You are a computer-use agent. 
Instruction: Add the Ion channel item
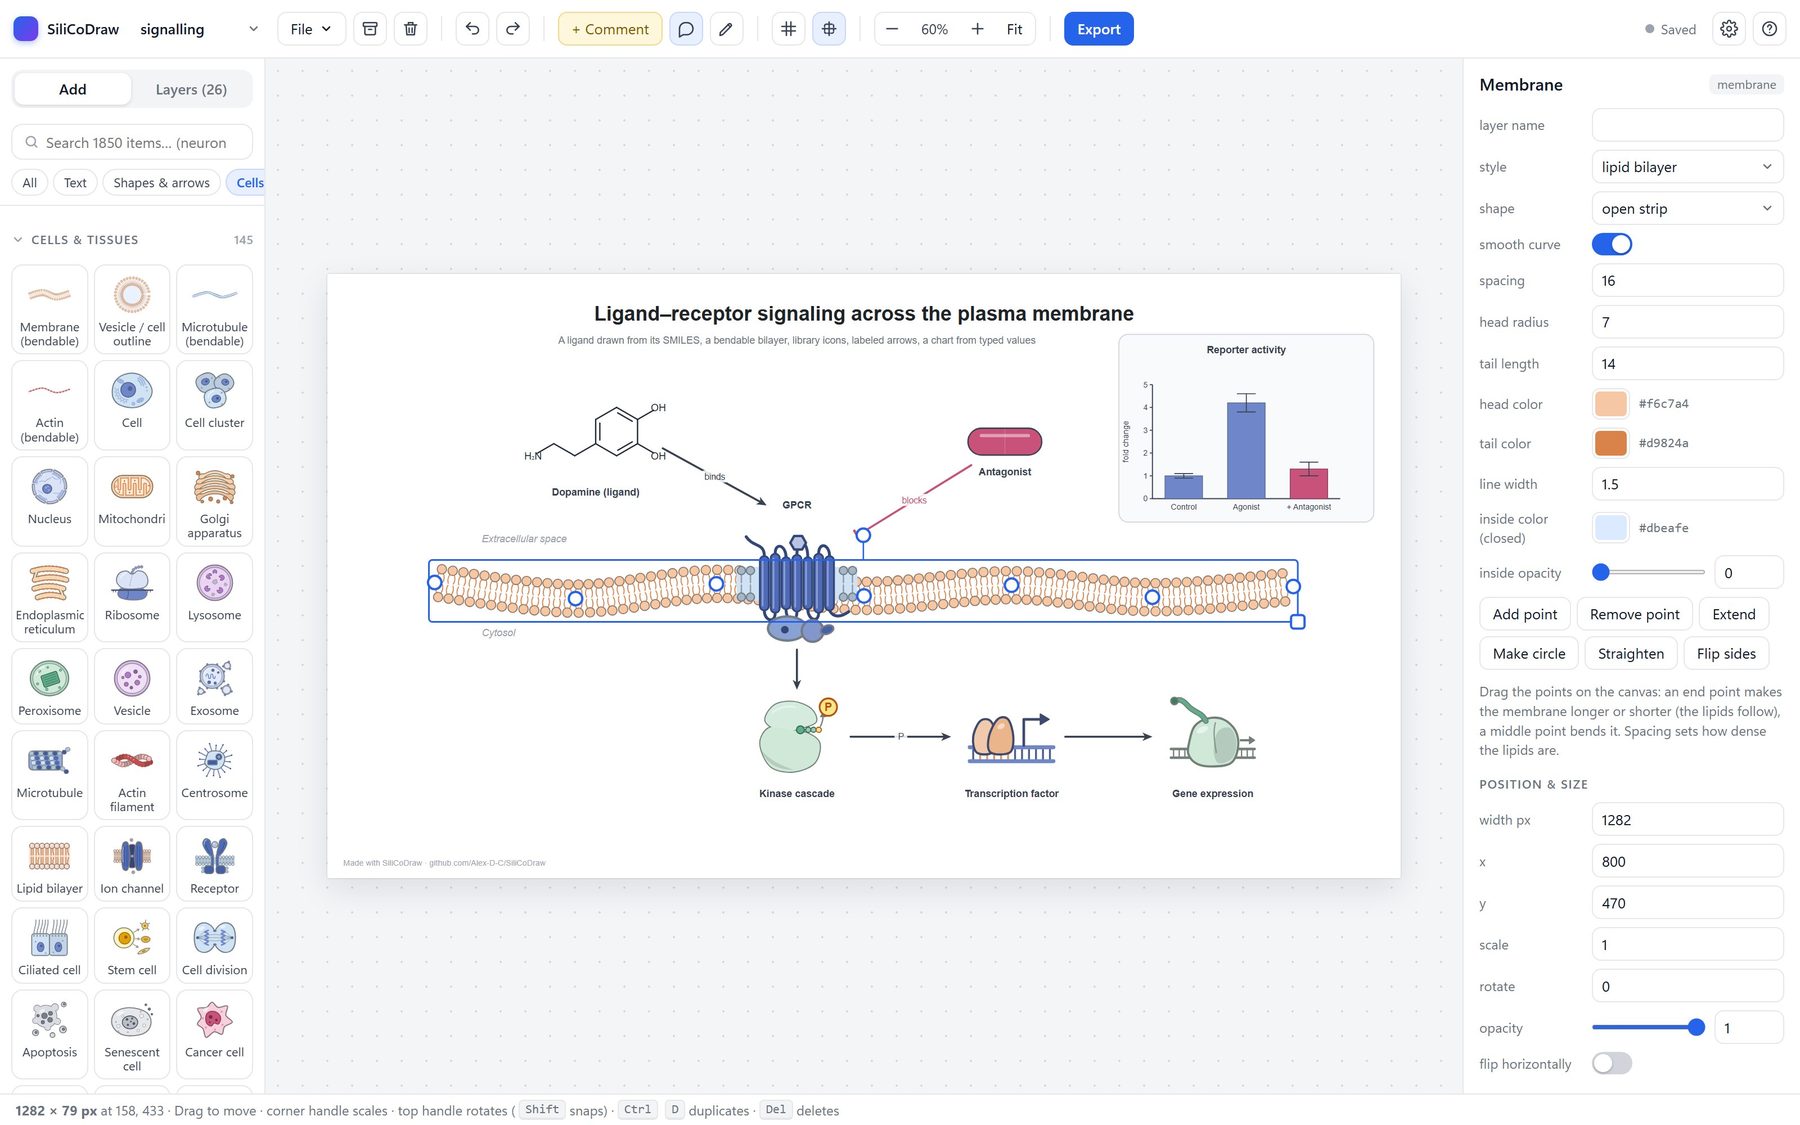coord(132,864)
